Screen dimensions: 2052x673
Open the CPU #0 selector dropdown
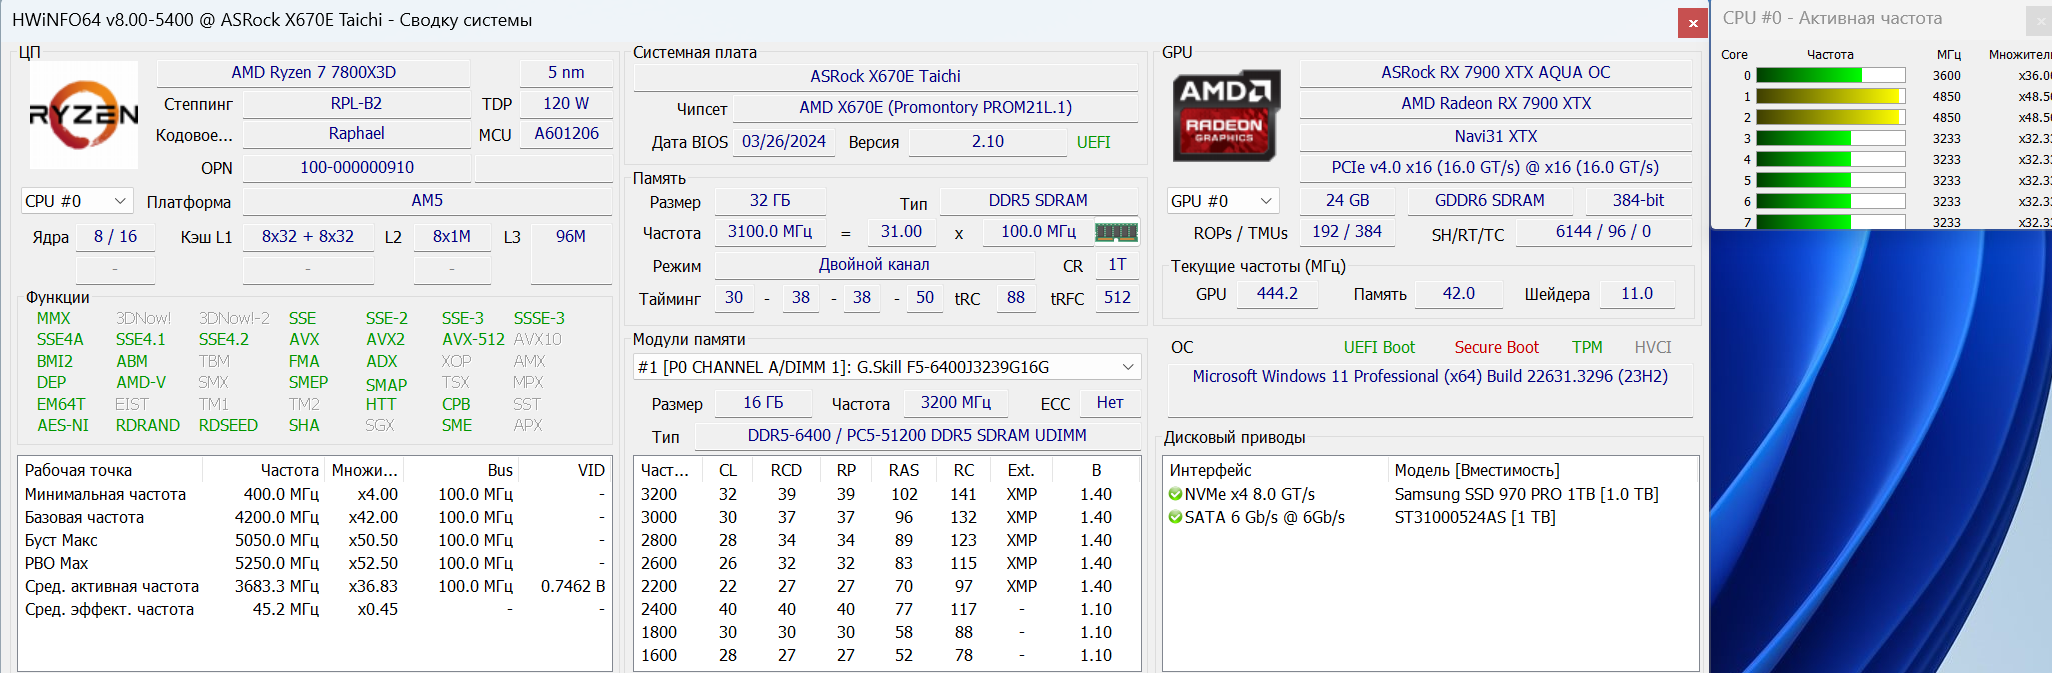(77, 201)
